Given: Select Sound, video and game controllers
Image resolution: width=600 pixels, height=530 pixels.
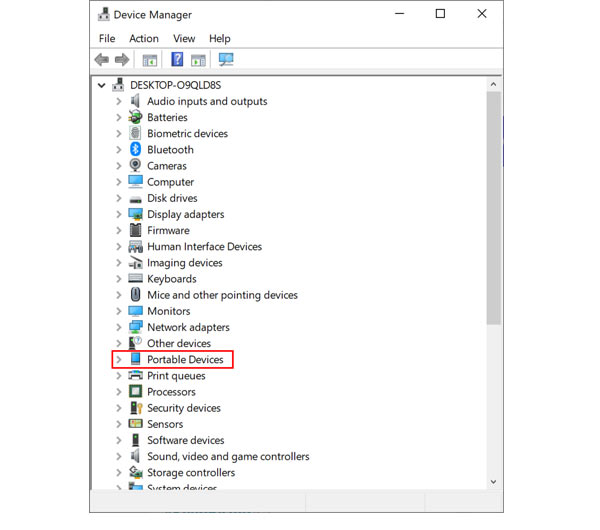Looking at the screenshot, I should (228, 457).
